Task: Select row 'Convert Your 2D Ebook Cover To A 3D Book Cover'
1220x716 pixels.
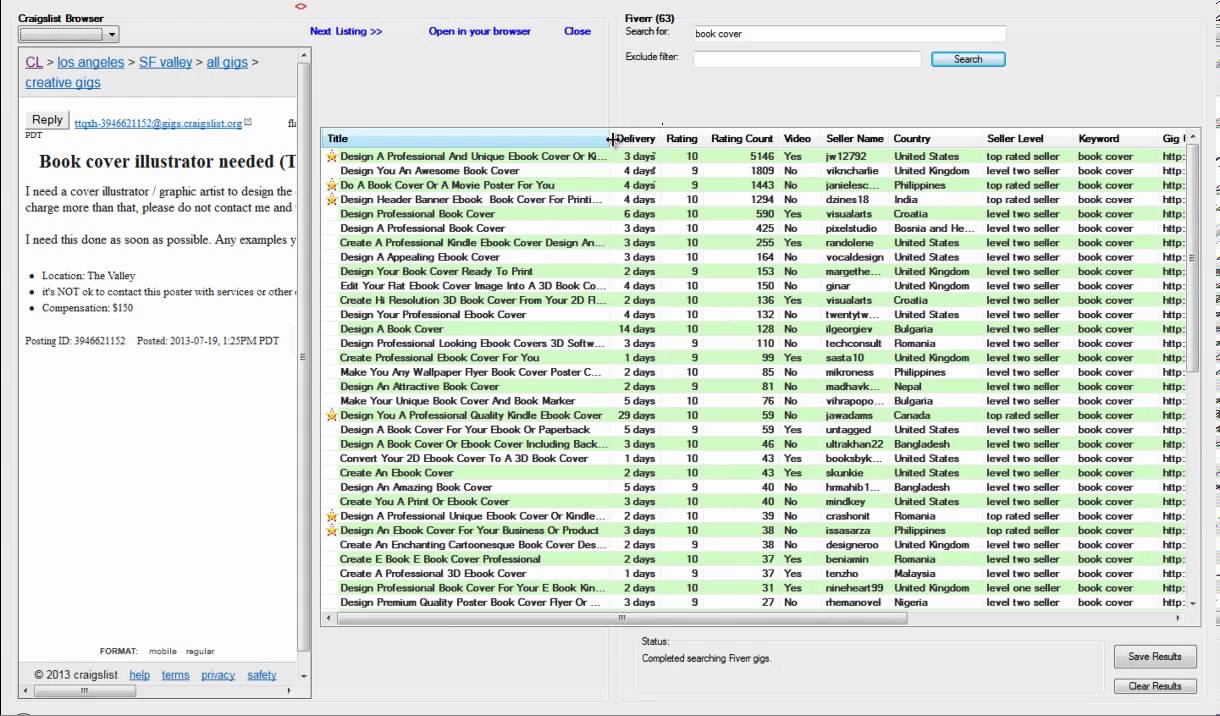Action: (x=754, y=459)
